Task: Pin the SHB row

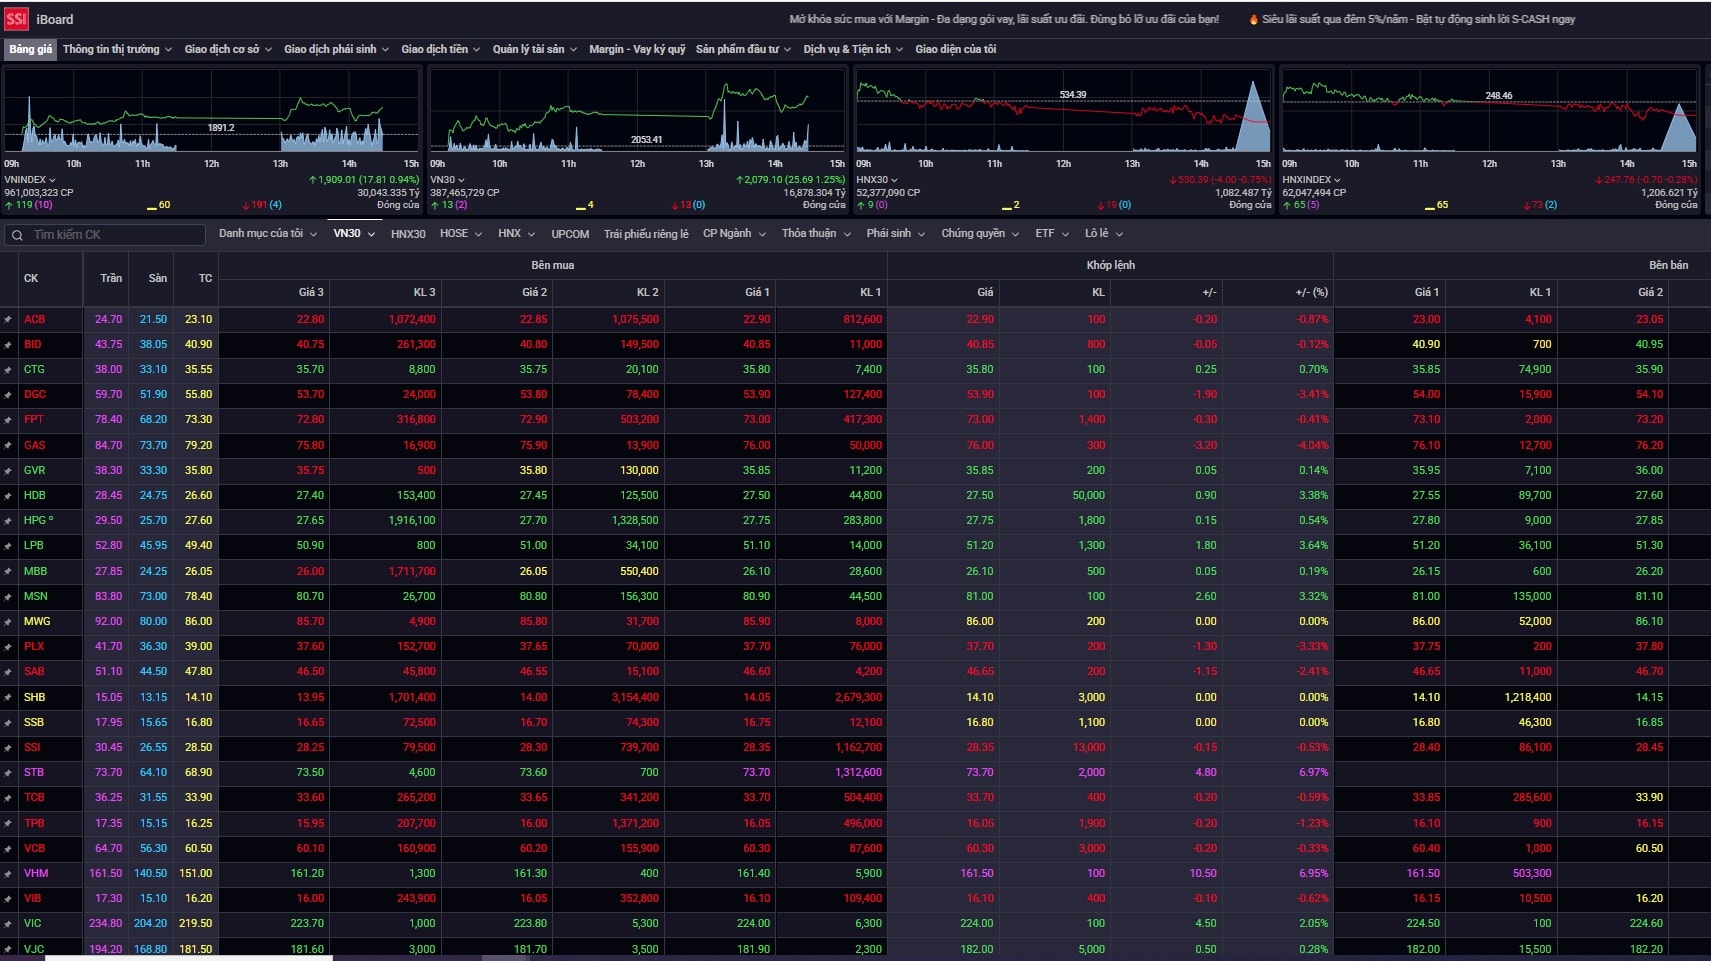Action: coord(8,698)
